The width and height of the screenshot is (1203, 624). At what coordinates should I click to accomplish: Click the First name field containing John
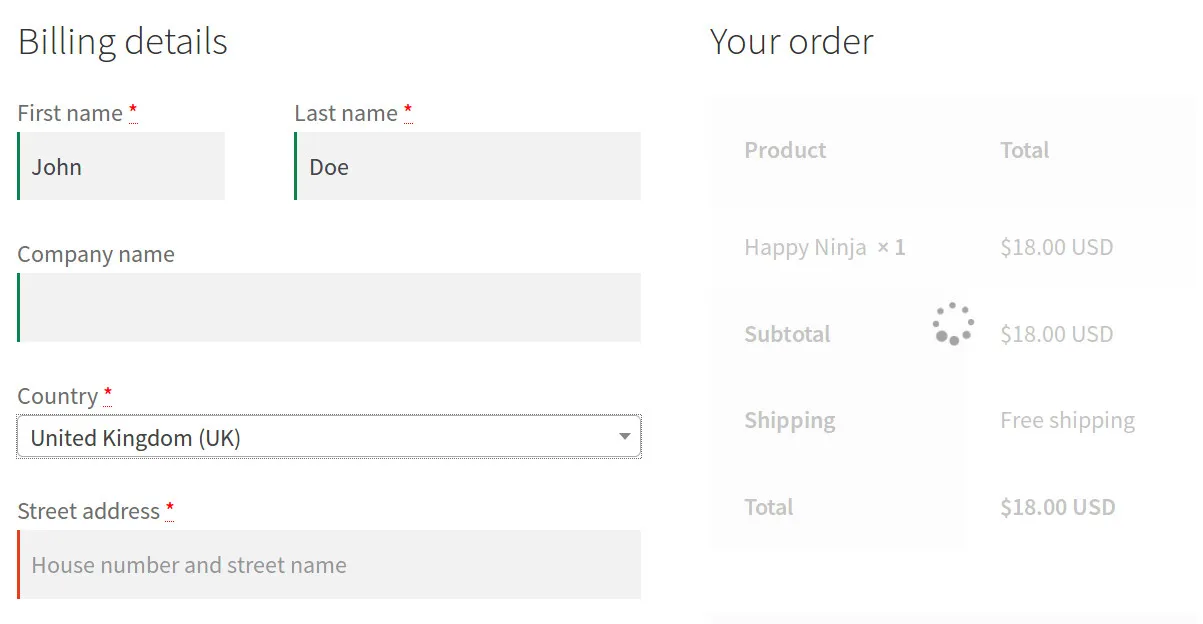click(120, 166)
